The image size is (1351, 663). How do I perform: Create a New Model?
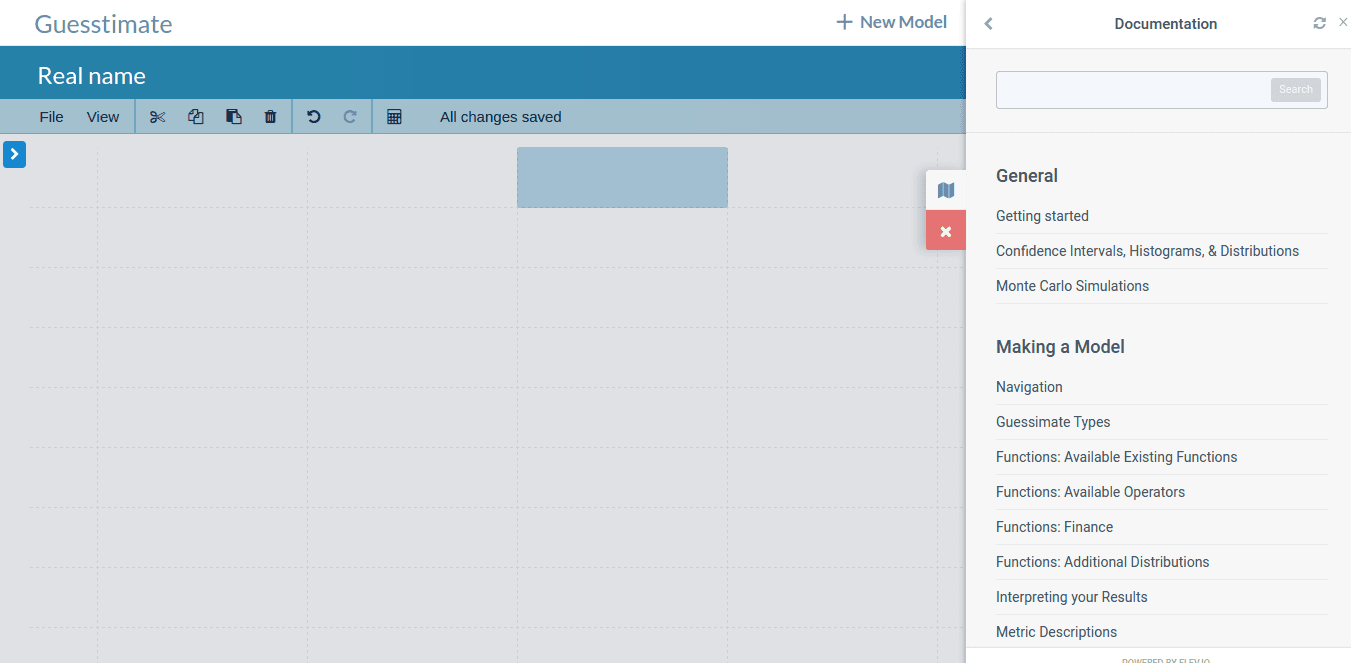pyautogui.click(x=892, y=22)
